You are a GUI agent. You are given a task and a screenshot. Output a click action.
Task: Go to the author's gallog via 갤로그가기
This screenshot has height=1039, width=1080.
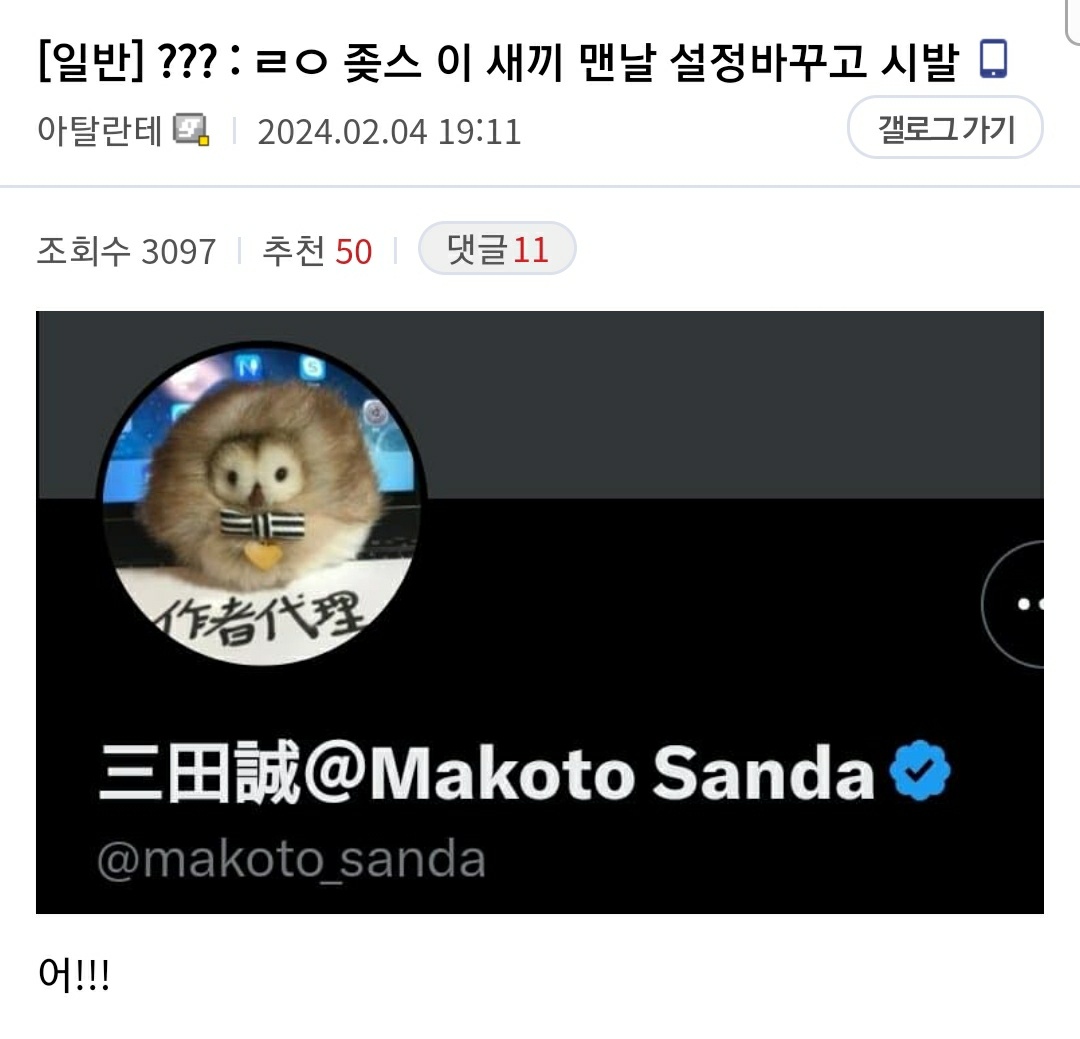[945, 127]
